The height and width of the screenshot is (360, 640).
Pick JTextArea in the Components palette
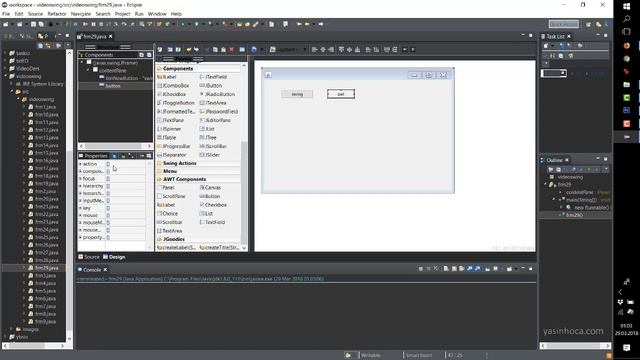click(x=213, y=103)
